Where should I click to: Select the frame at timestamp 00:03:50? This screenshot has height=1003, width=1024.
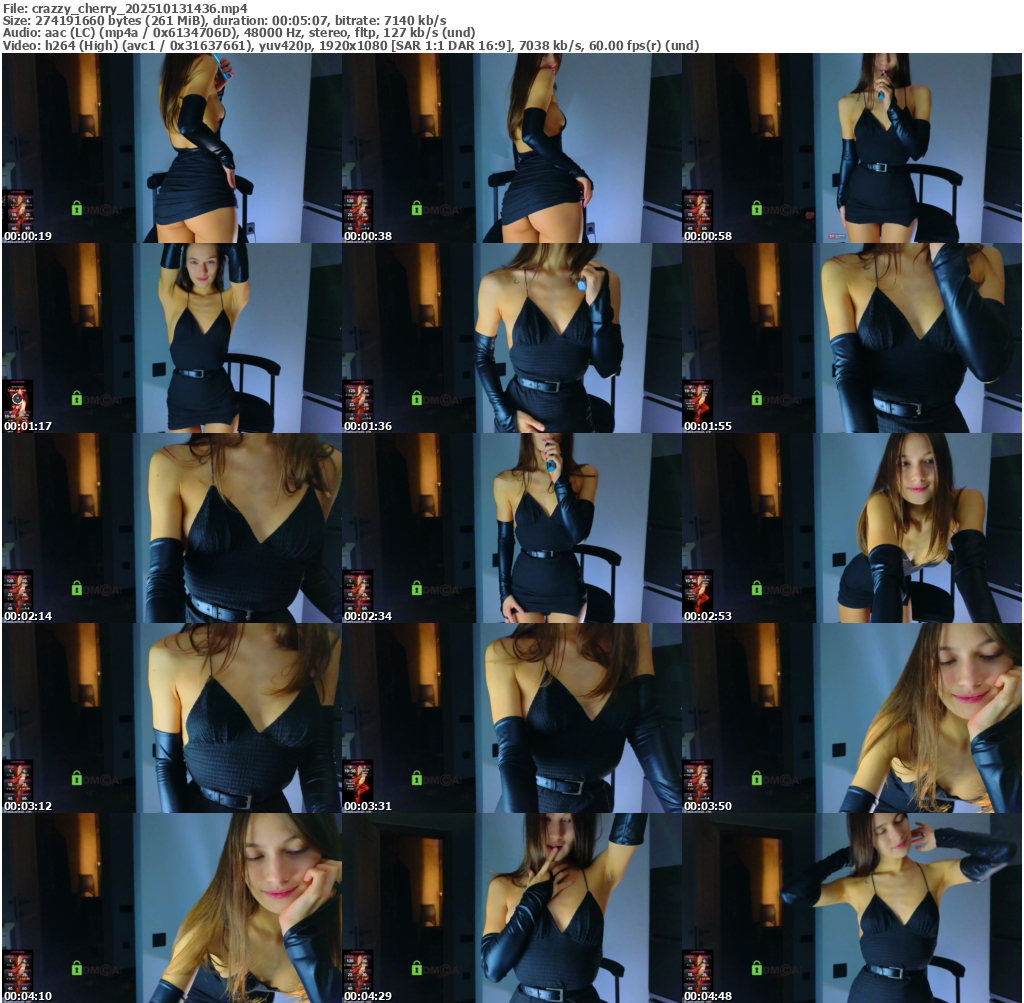pos(851,717)
